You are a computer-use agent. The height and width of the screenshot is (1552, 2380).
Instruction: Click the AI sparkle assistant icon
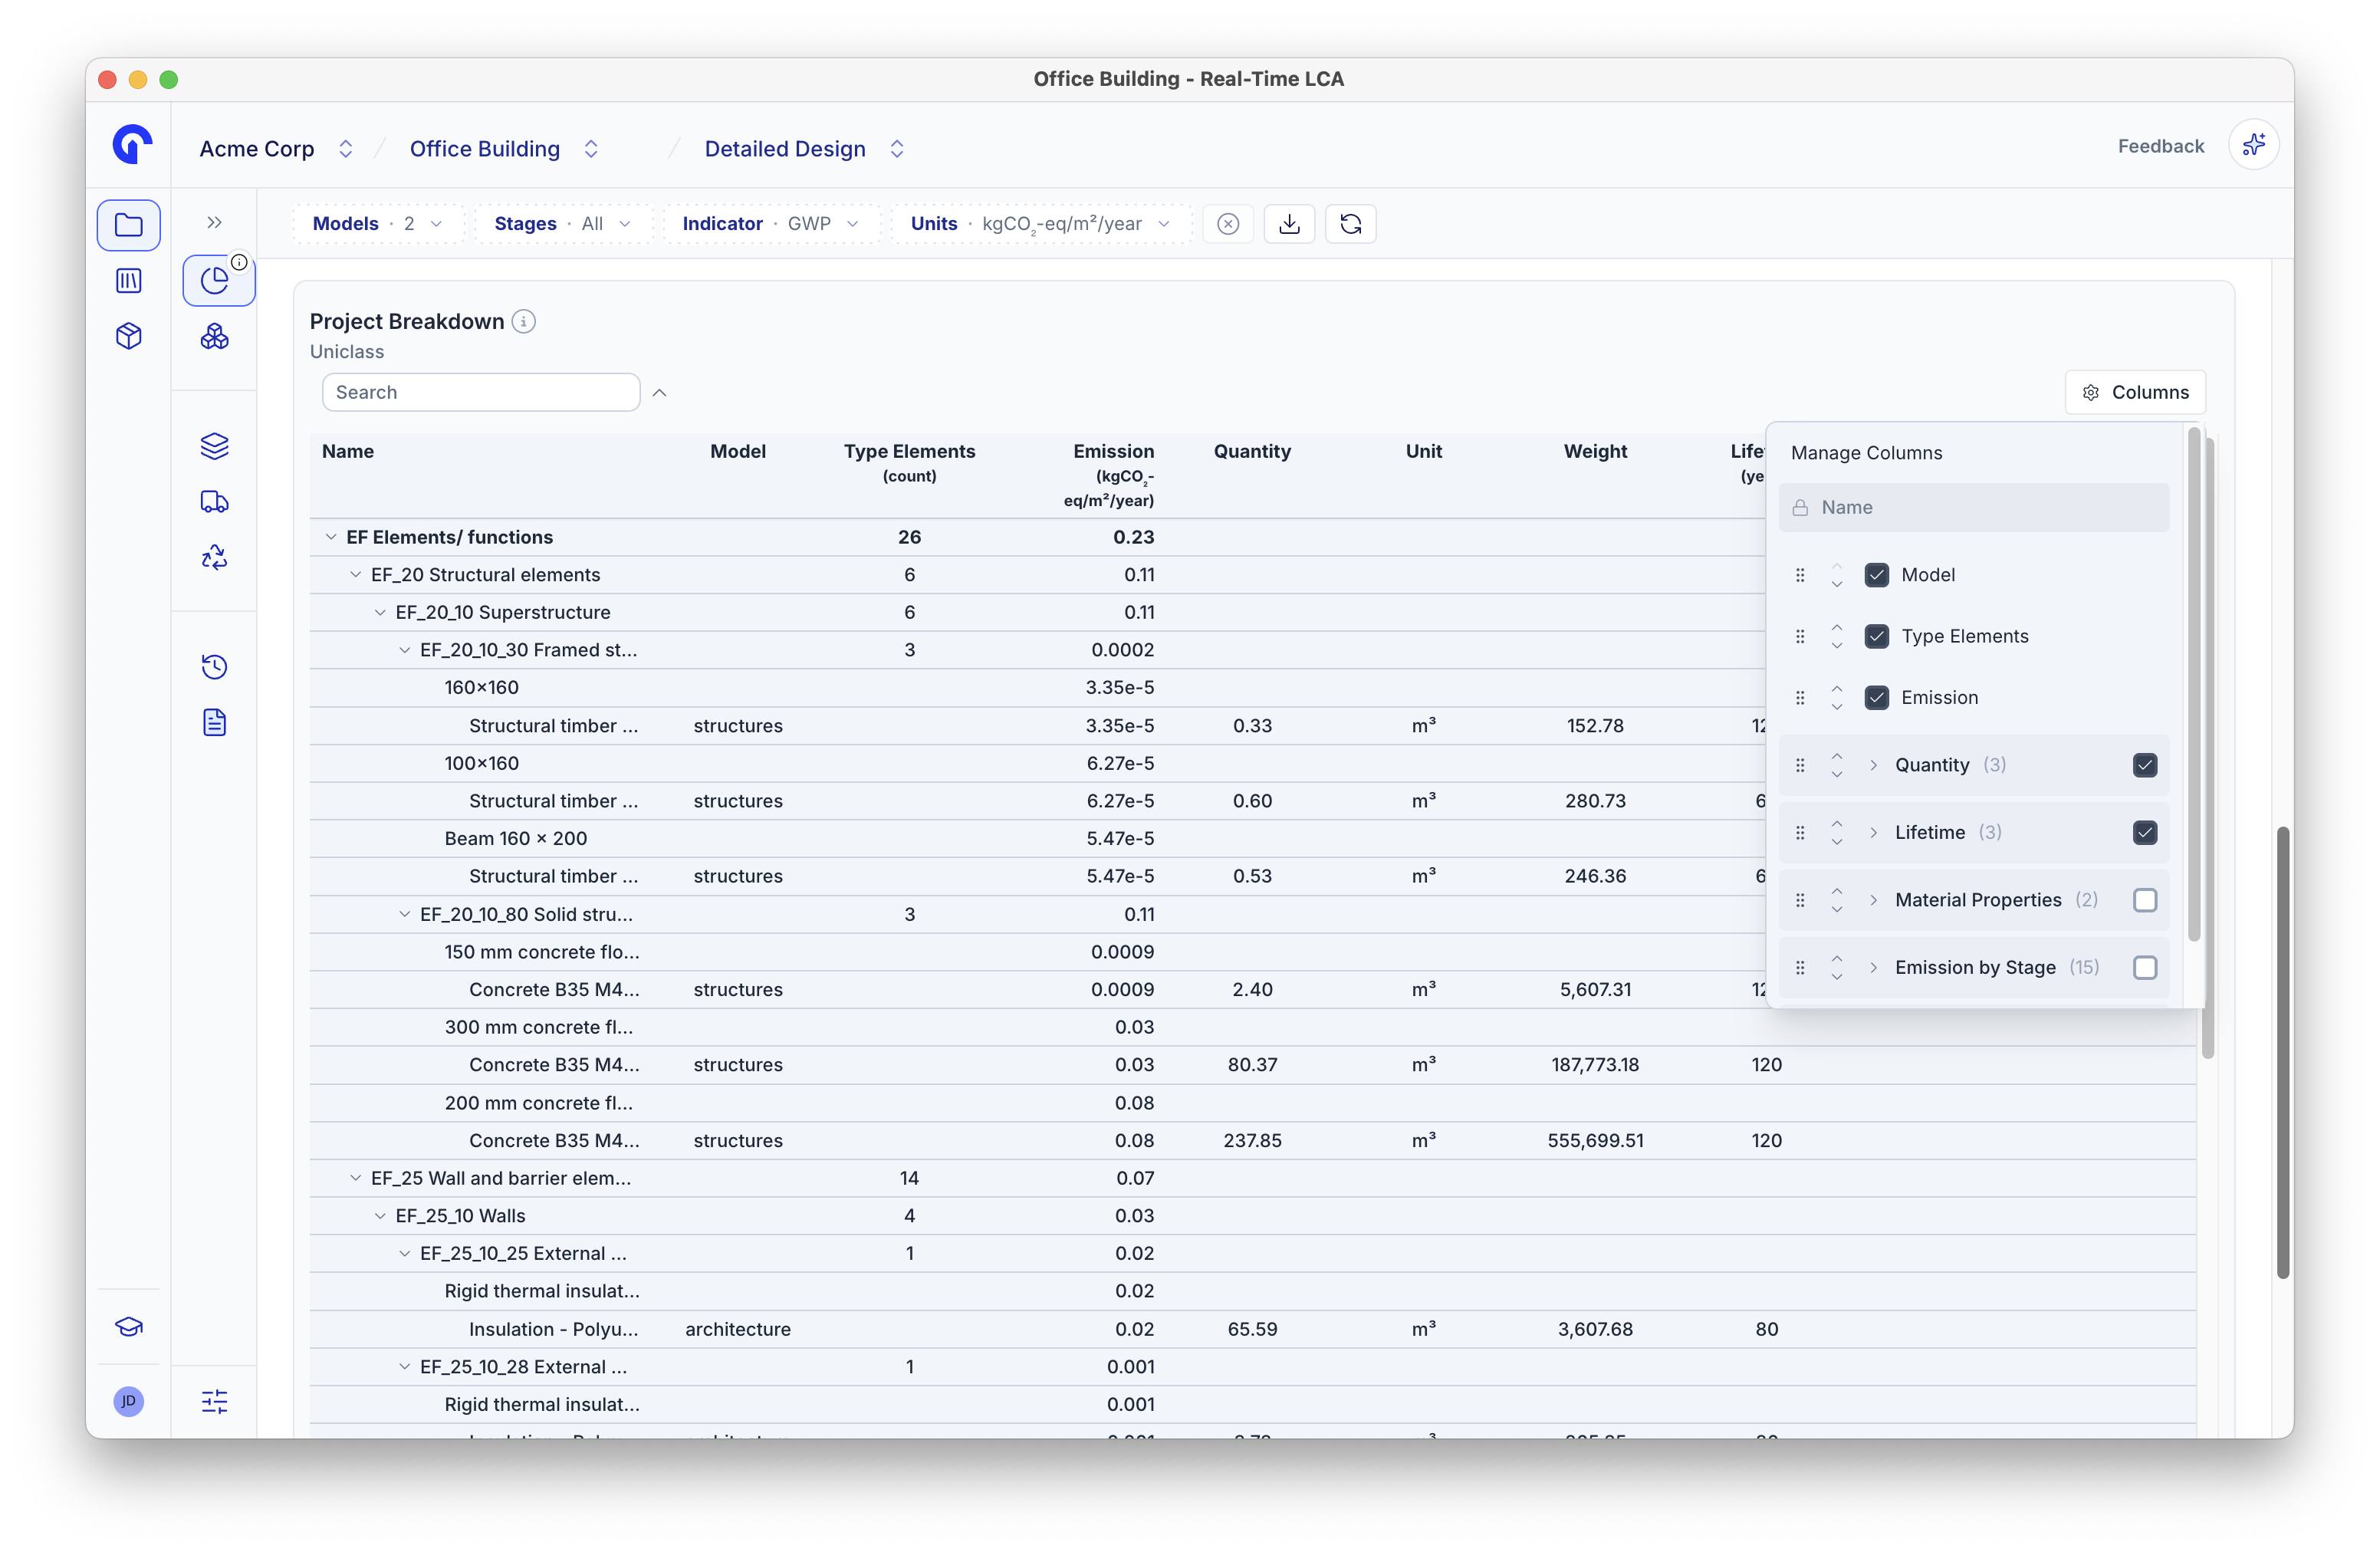pyautogui.click(x=2254, y=146)
